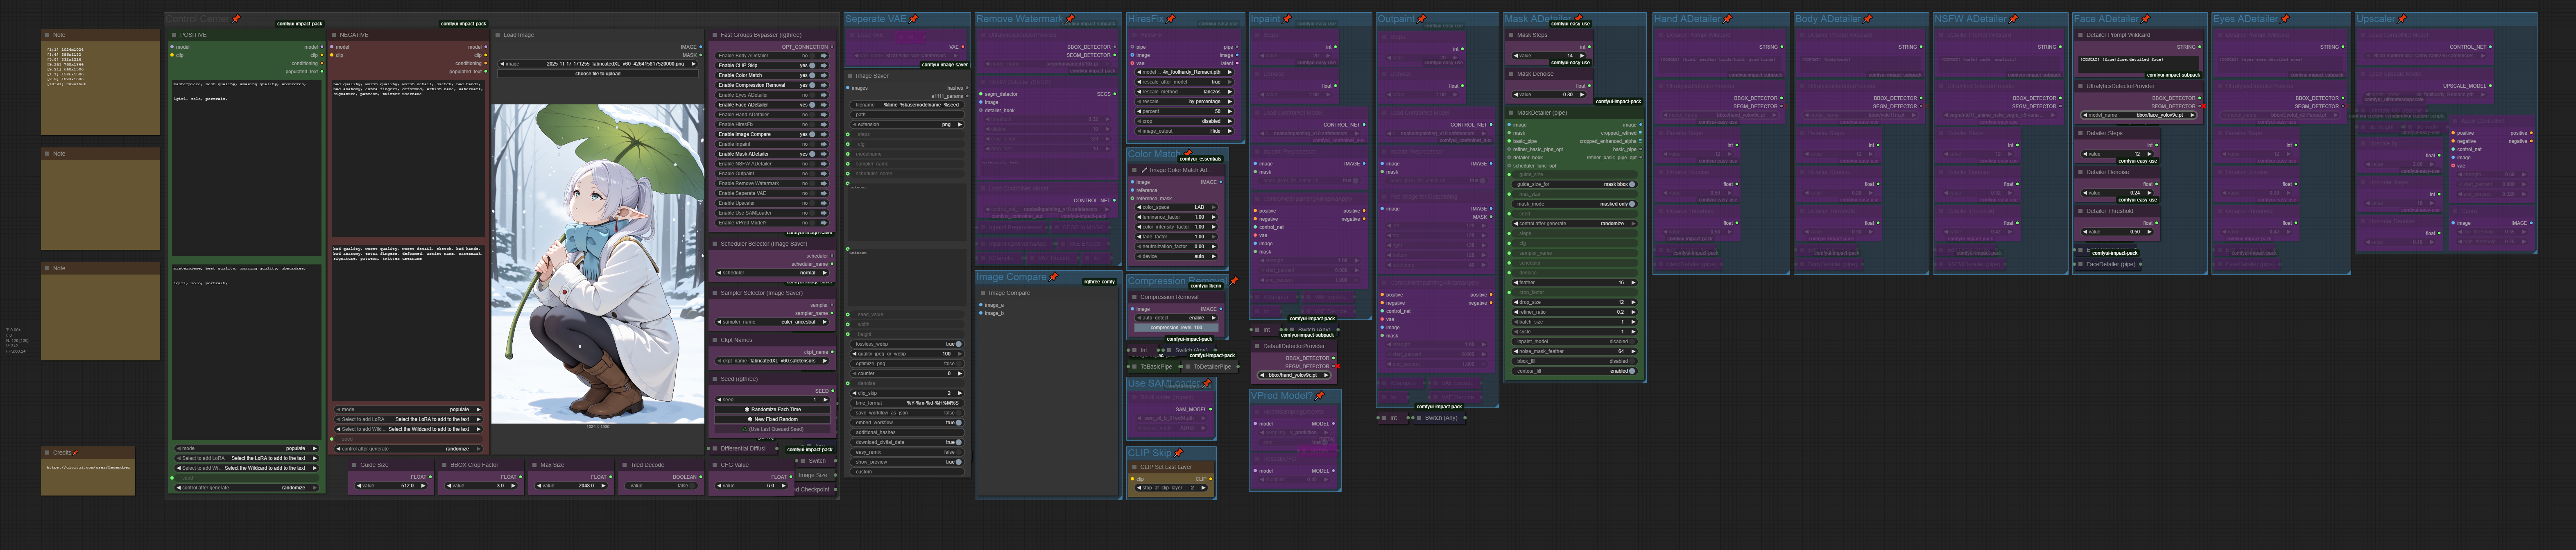Toggle Enable CLIP Skip switch
Image resolution: width=2576 pixels, height=550 pixels.
coord(812,66)
